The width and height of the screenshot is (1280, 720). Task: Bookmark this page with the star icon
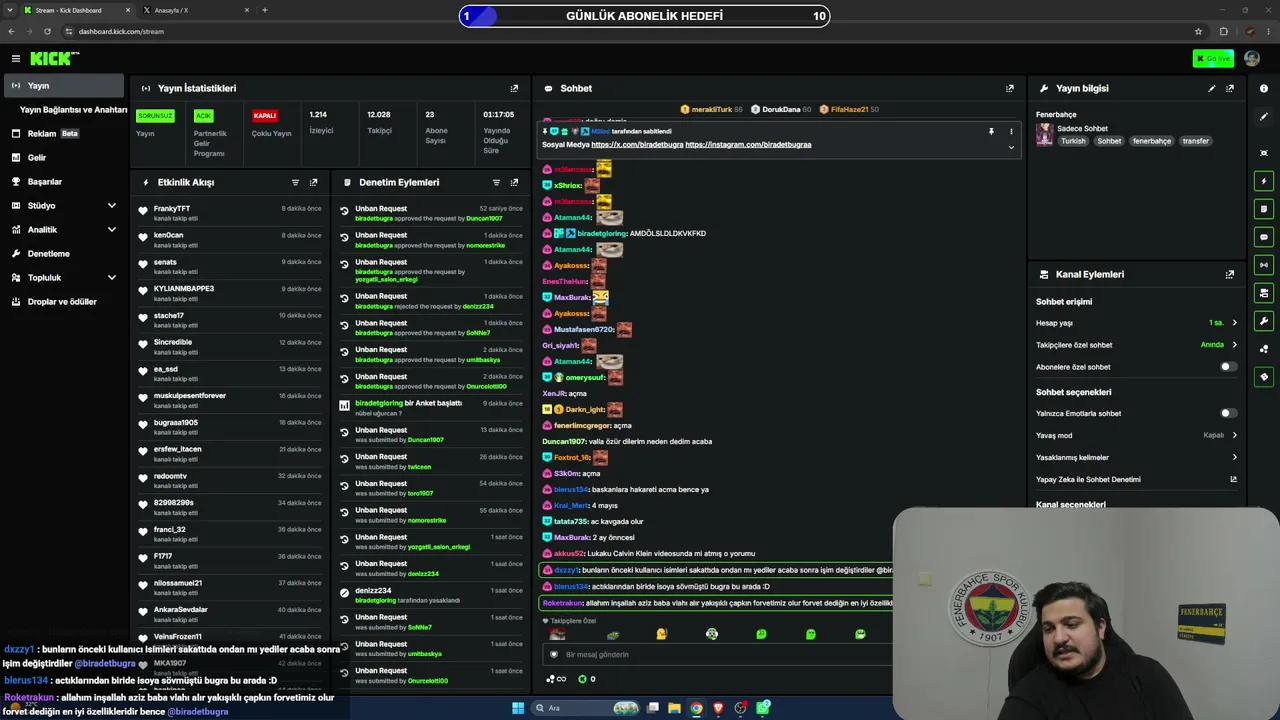[x=1198, y=31]
